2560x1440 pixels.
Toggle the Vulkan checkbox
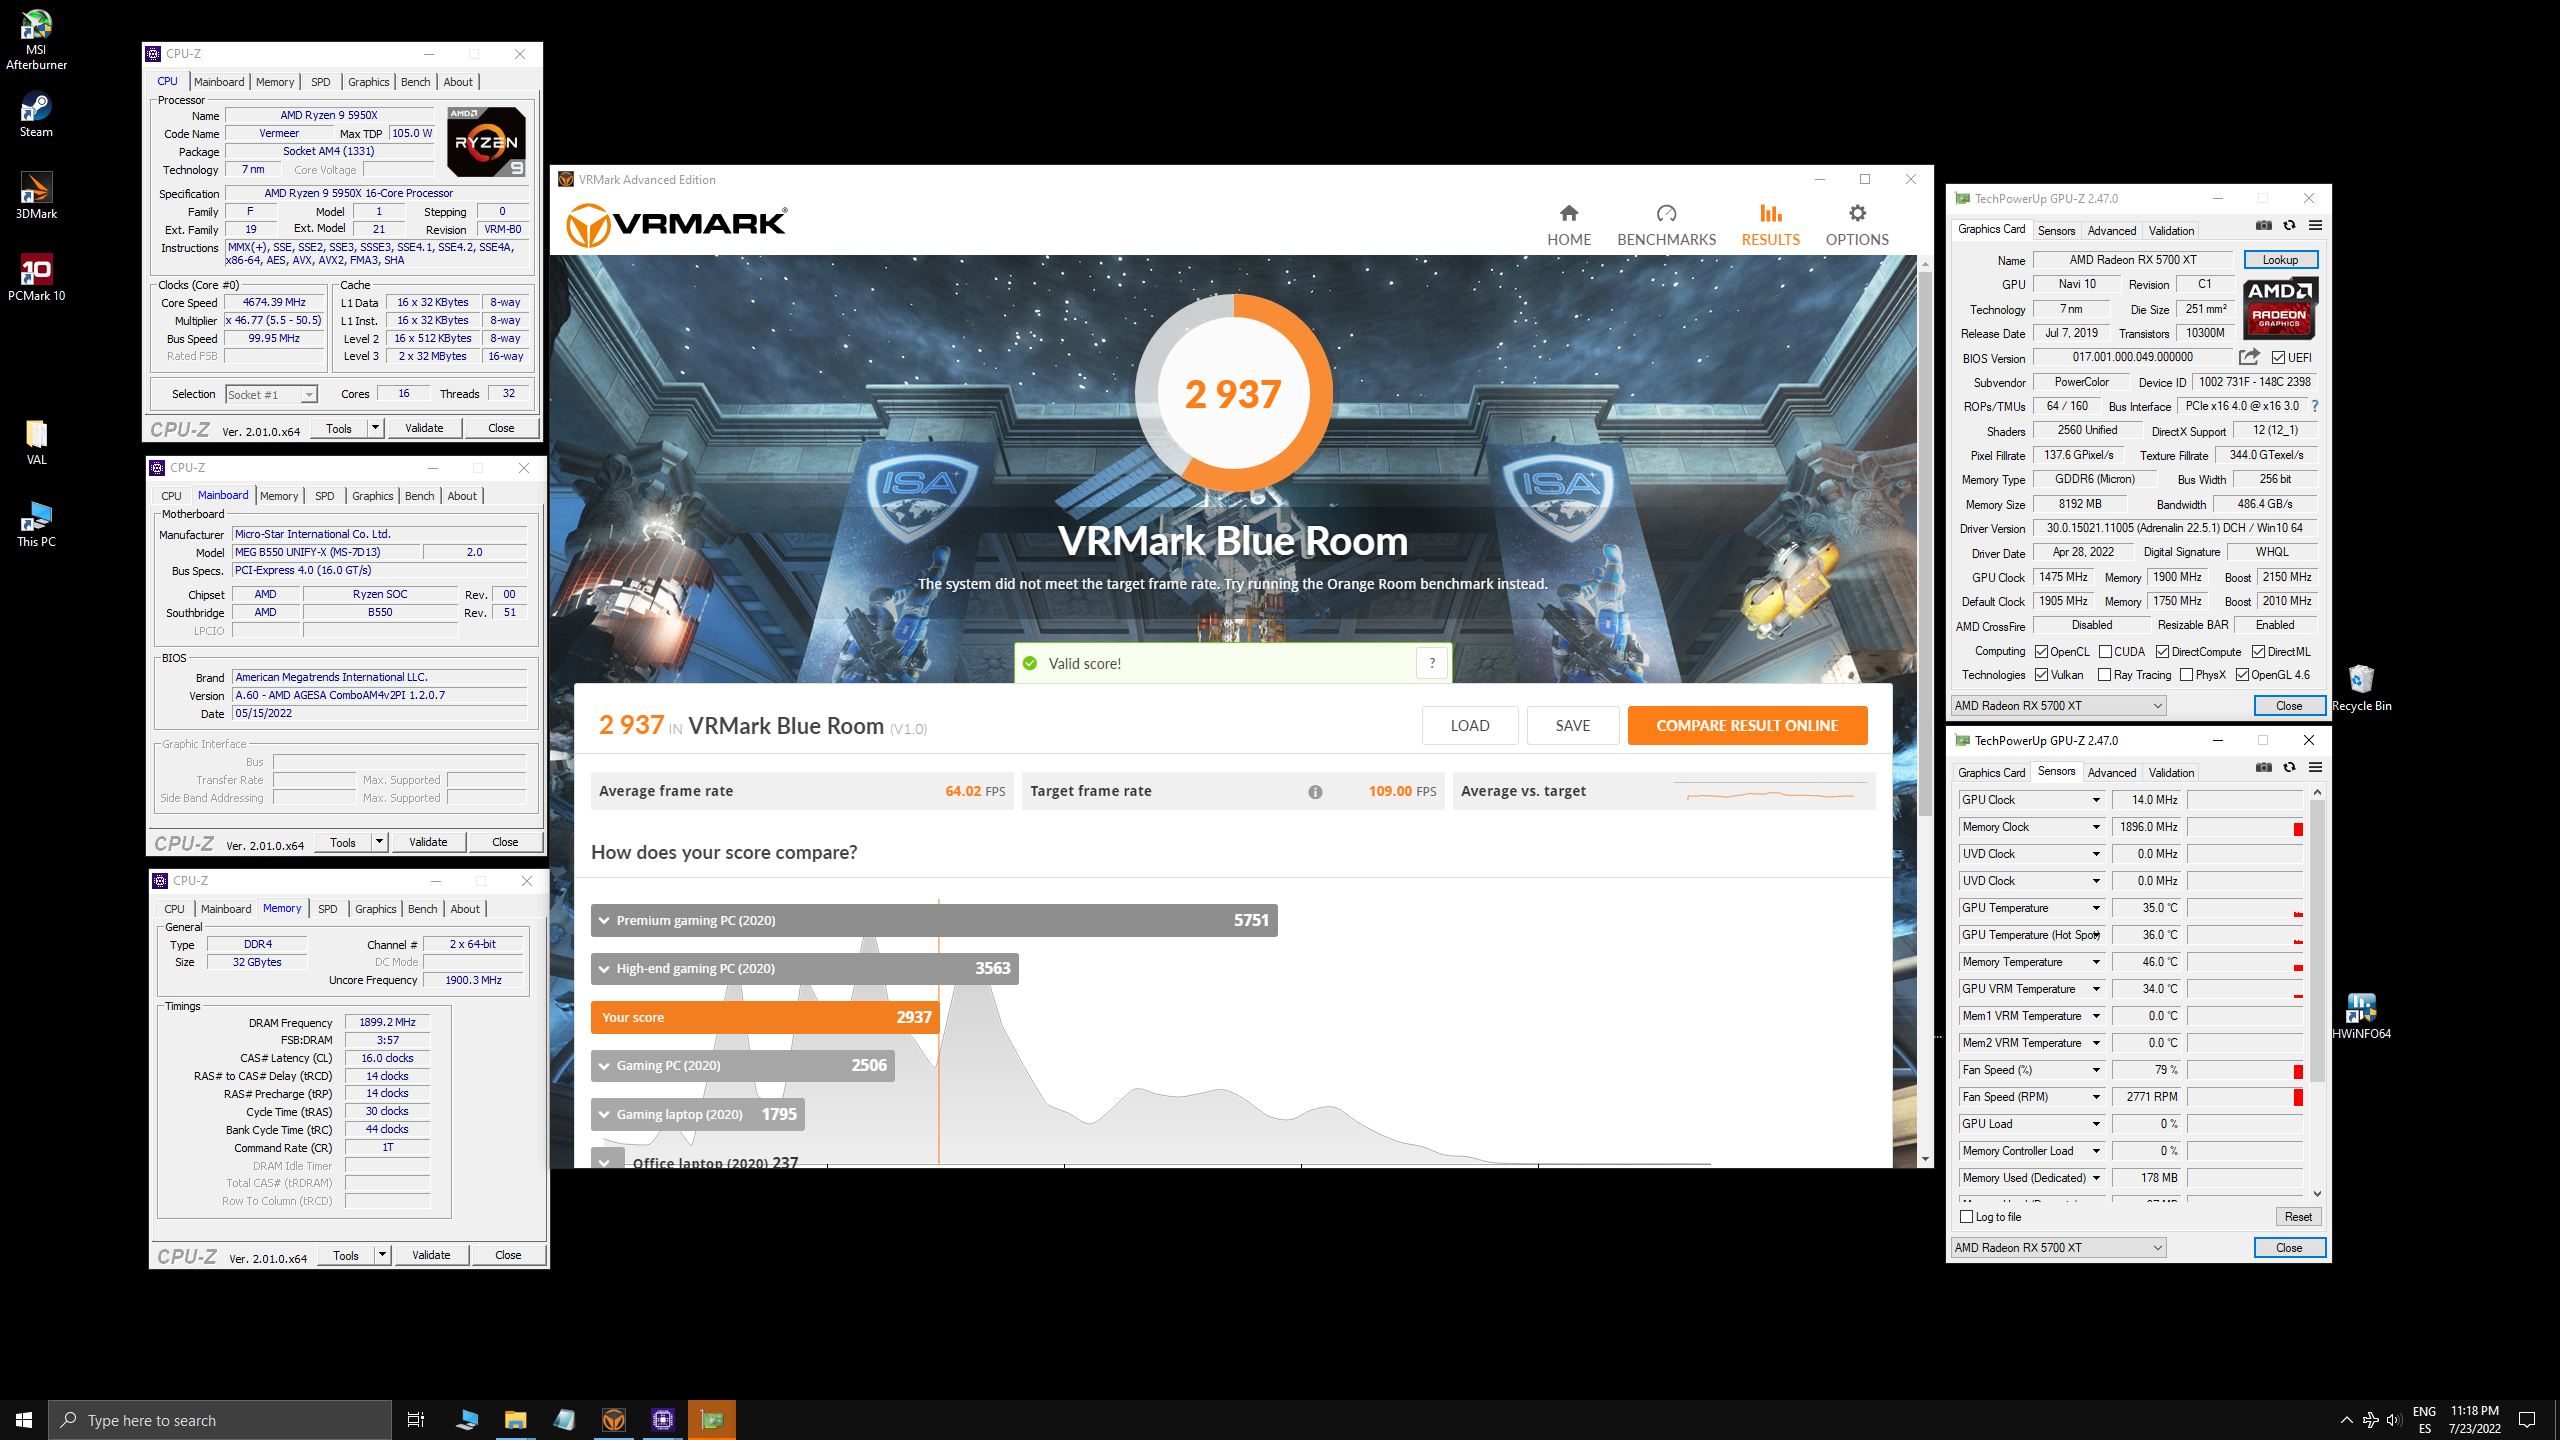click(2041, 675)
